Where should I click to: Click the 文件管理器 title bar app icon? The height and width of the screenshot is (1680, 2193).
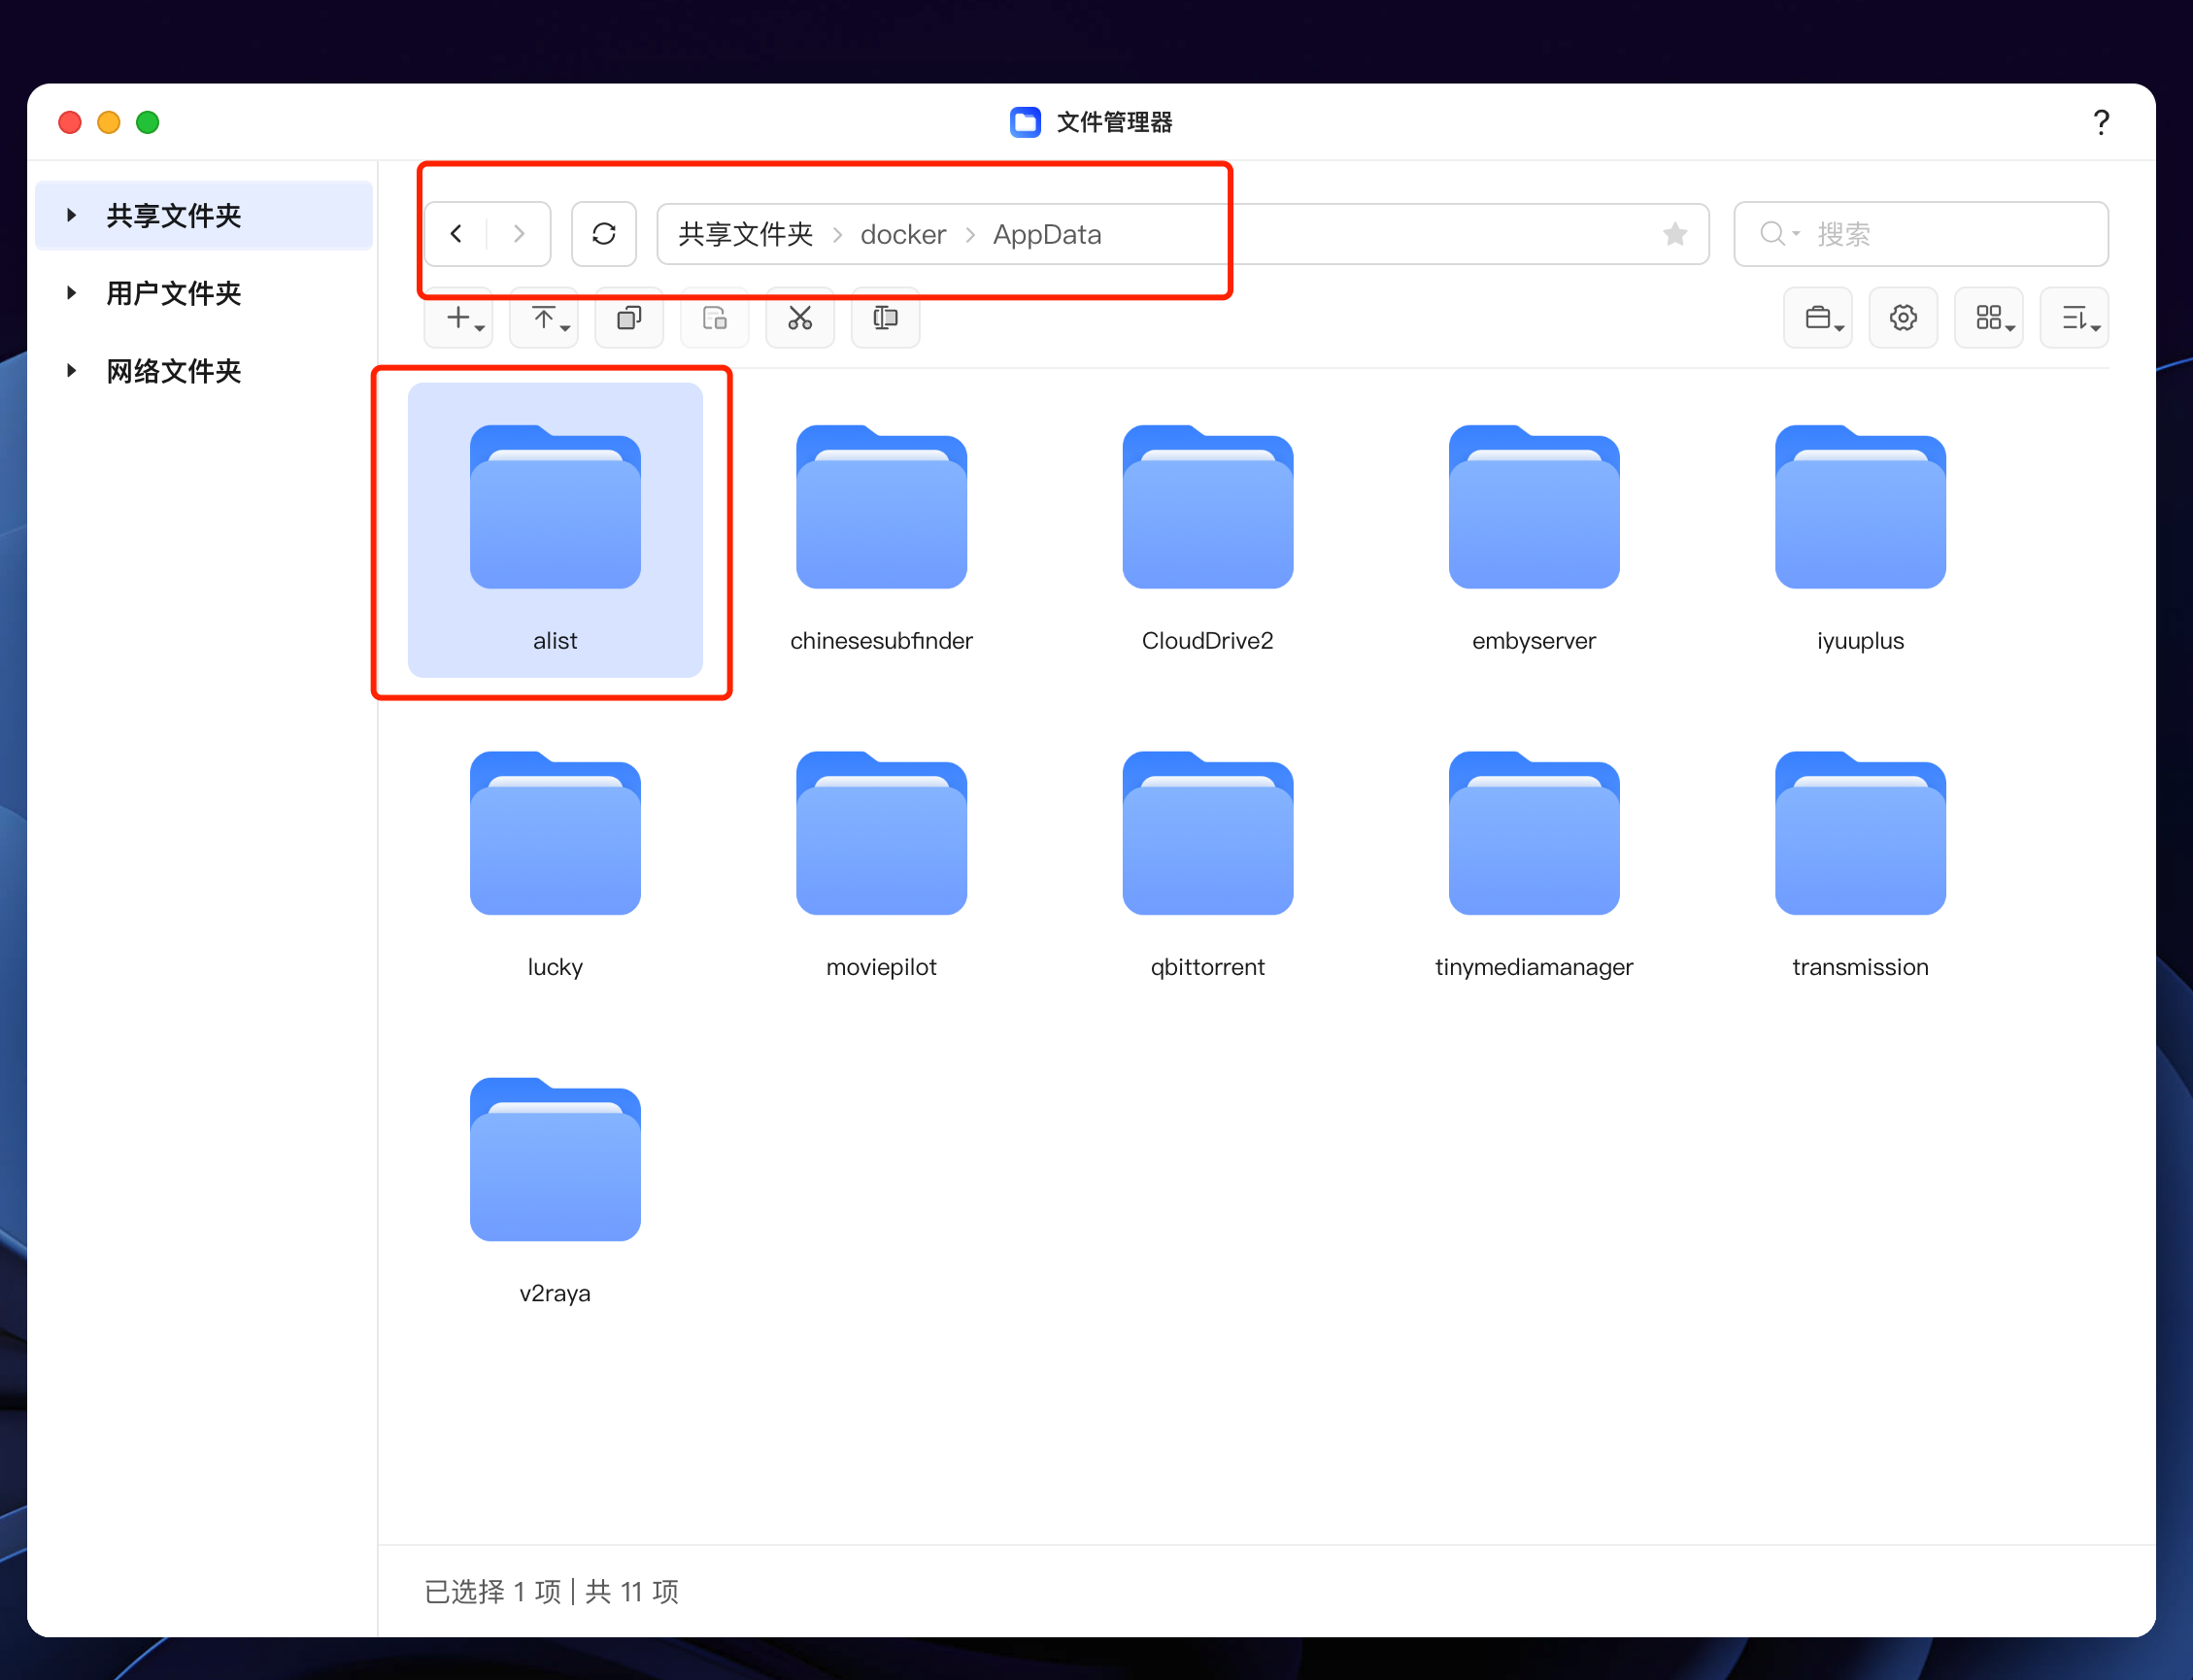coord(1025,122)
